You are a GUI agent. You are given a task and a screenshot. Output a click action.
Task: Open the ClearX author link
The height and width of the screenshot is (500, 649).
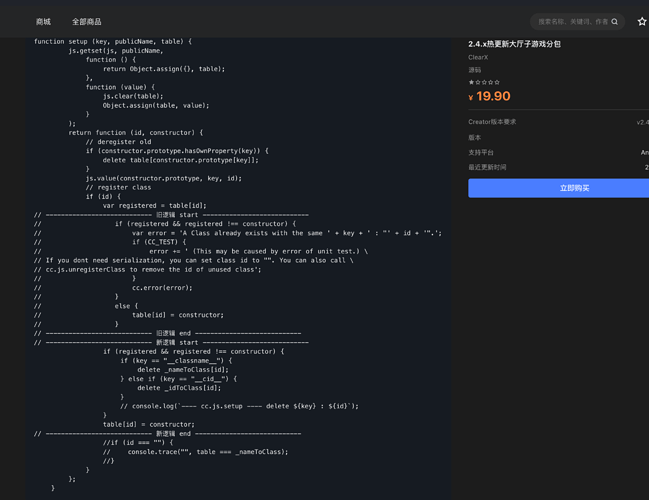[478, 57]
